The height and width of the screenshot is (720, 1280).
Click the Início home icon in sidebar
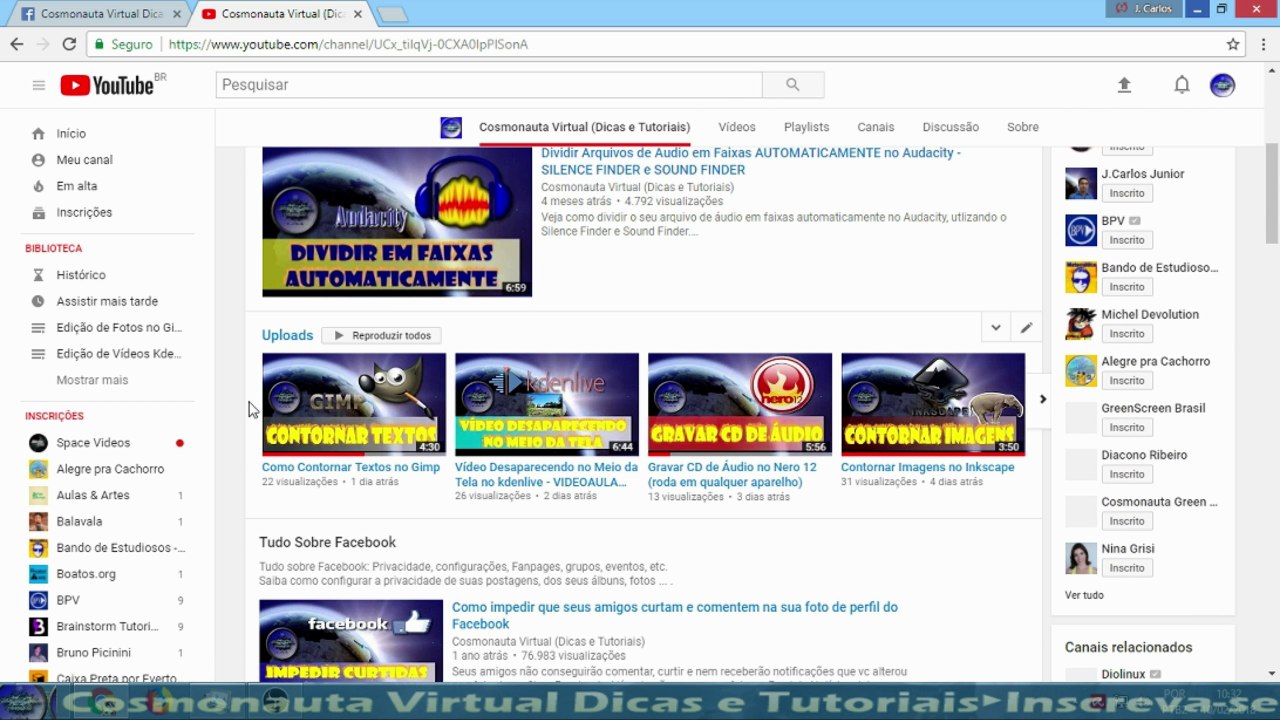click(38, 133)
